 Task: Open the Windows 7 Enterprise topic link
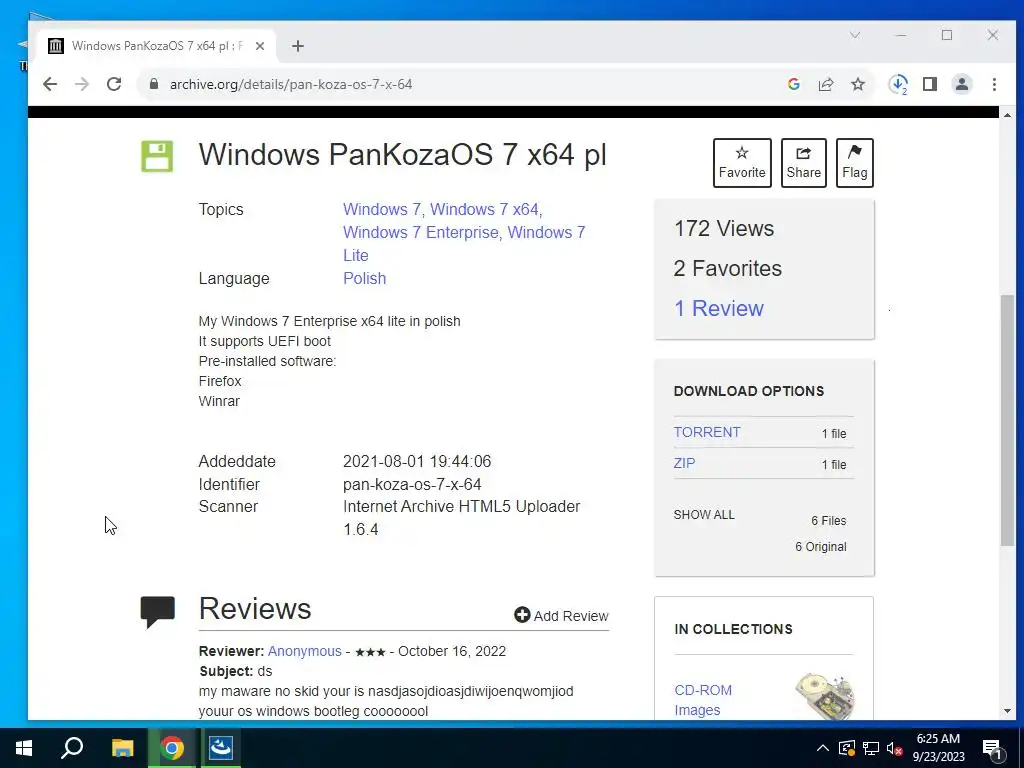[421, 232]
